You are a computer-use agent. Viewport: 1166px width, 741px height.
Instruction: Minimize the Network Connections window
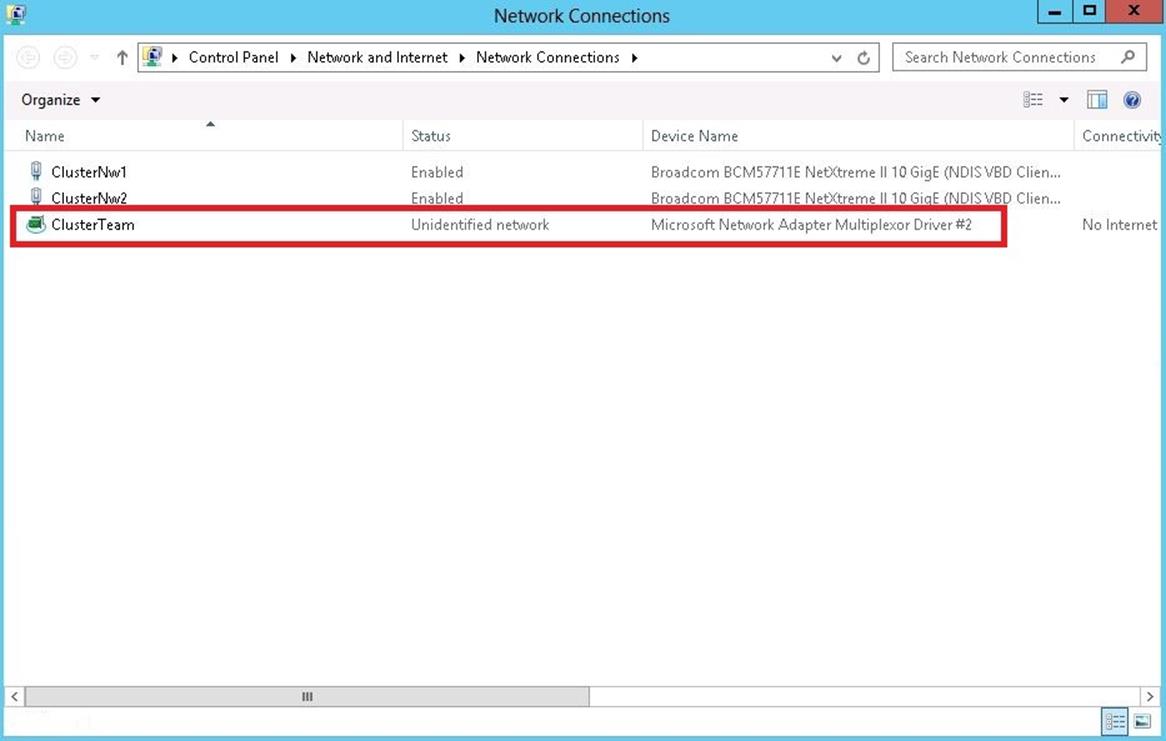coord(1054,11)
